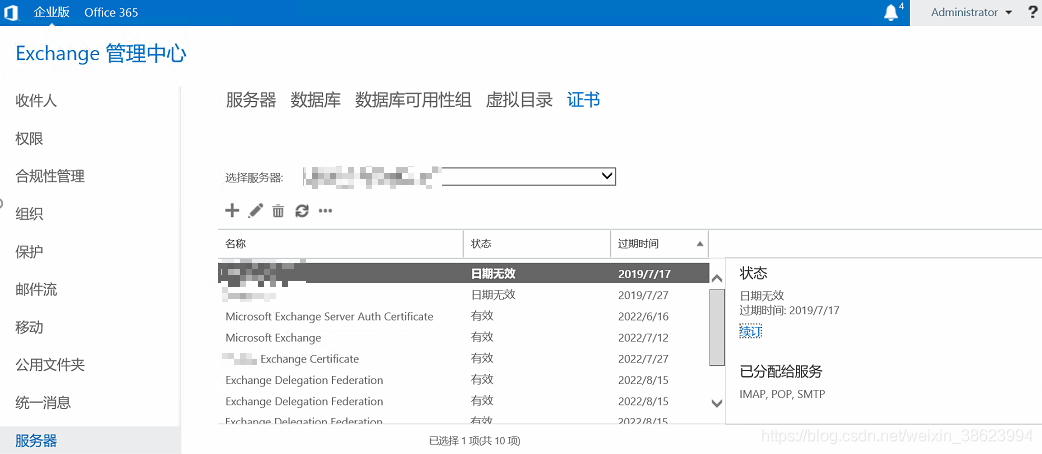Click the 名称 column header
The height and width of the screenshot is (454, 1042).
tap(340, 244)
